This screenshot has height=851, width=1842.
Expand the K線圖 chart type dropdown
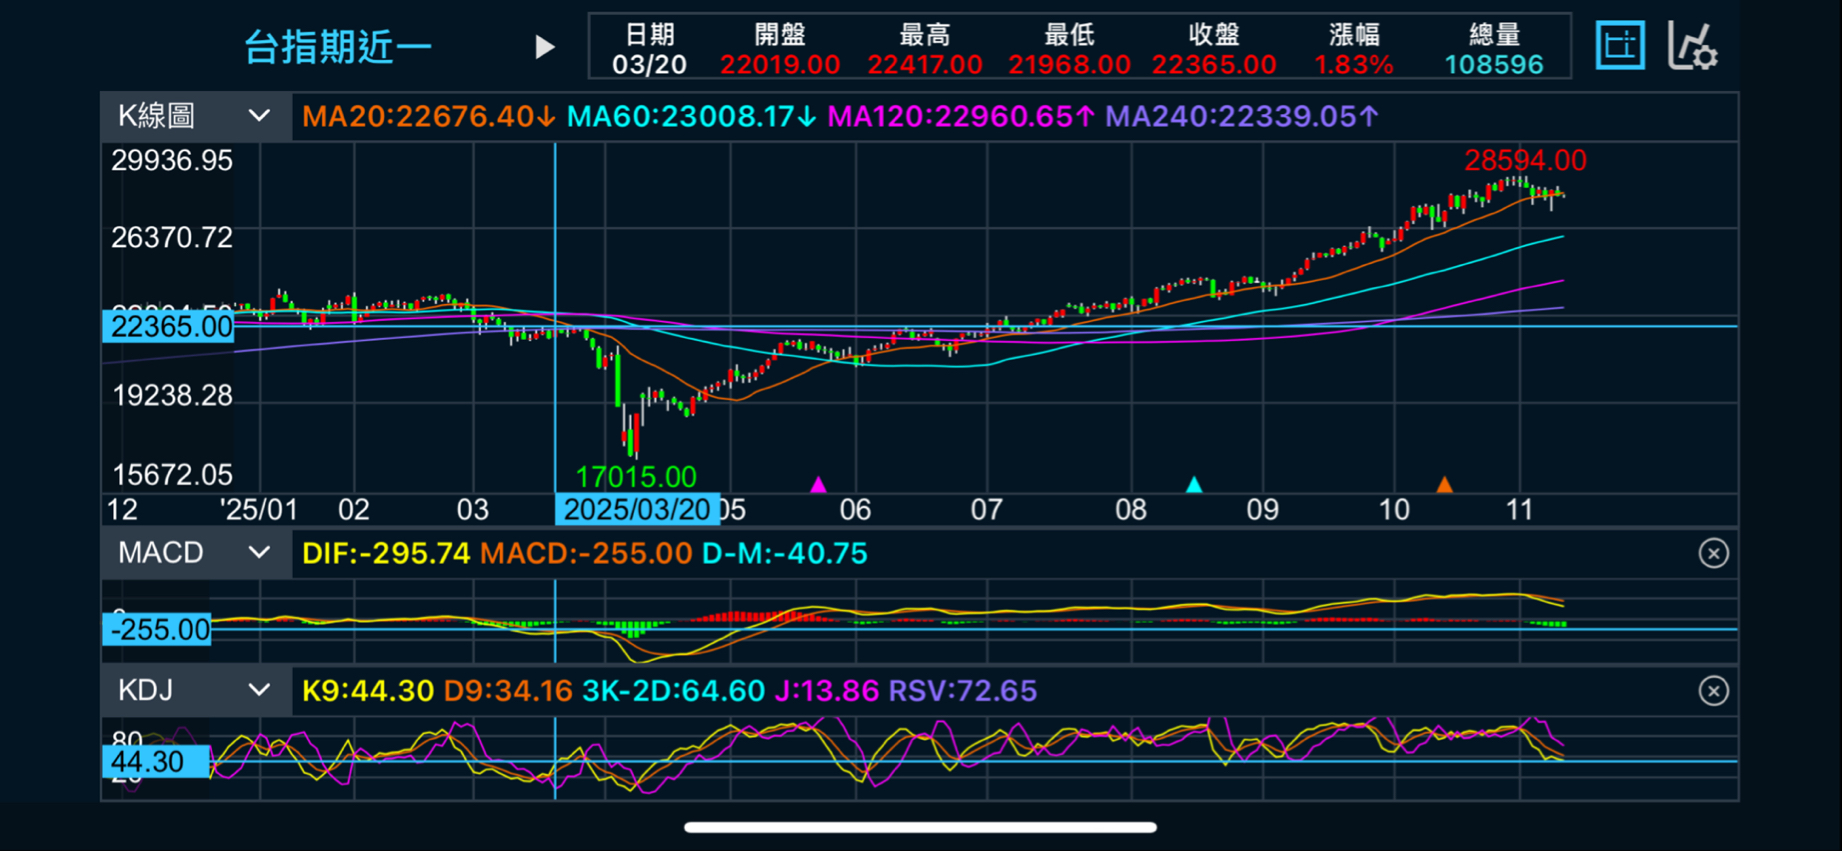[195, 116]
